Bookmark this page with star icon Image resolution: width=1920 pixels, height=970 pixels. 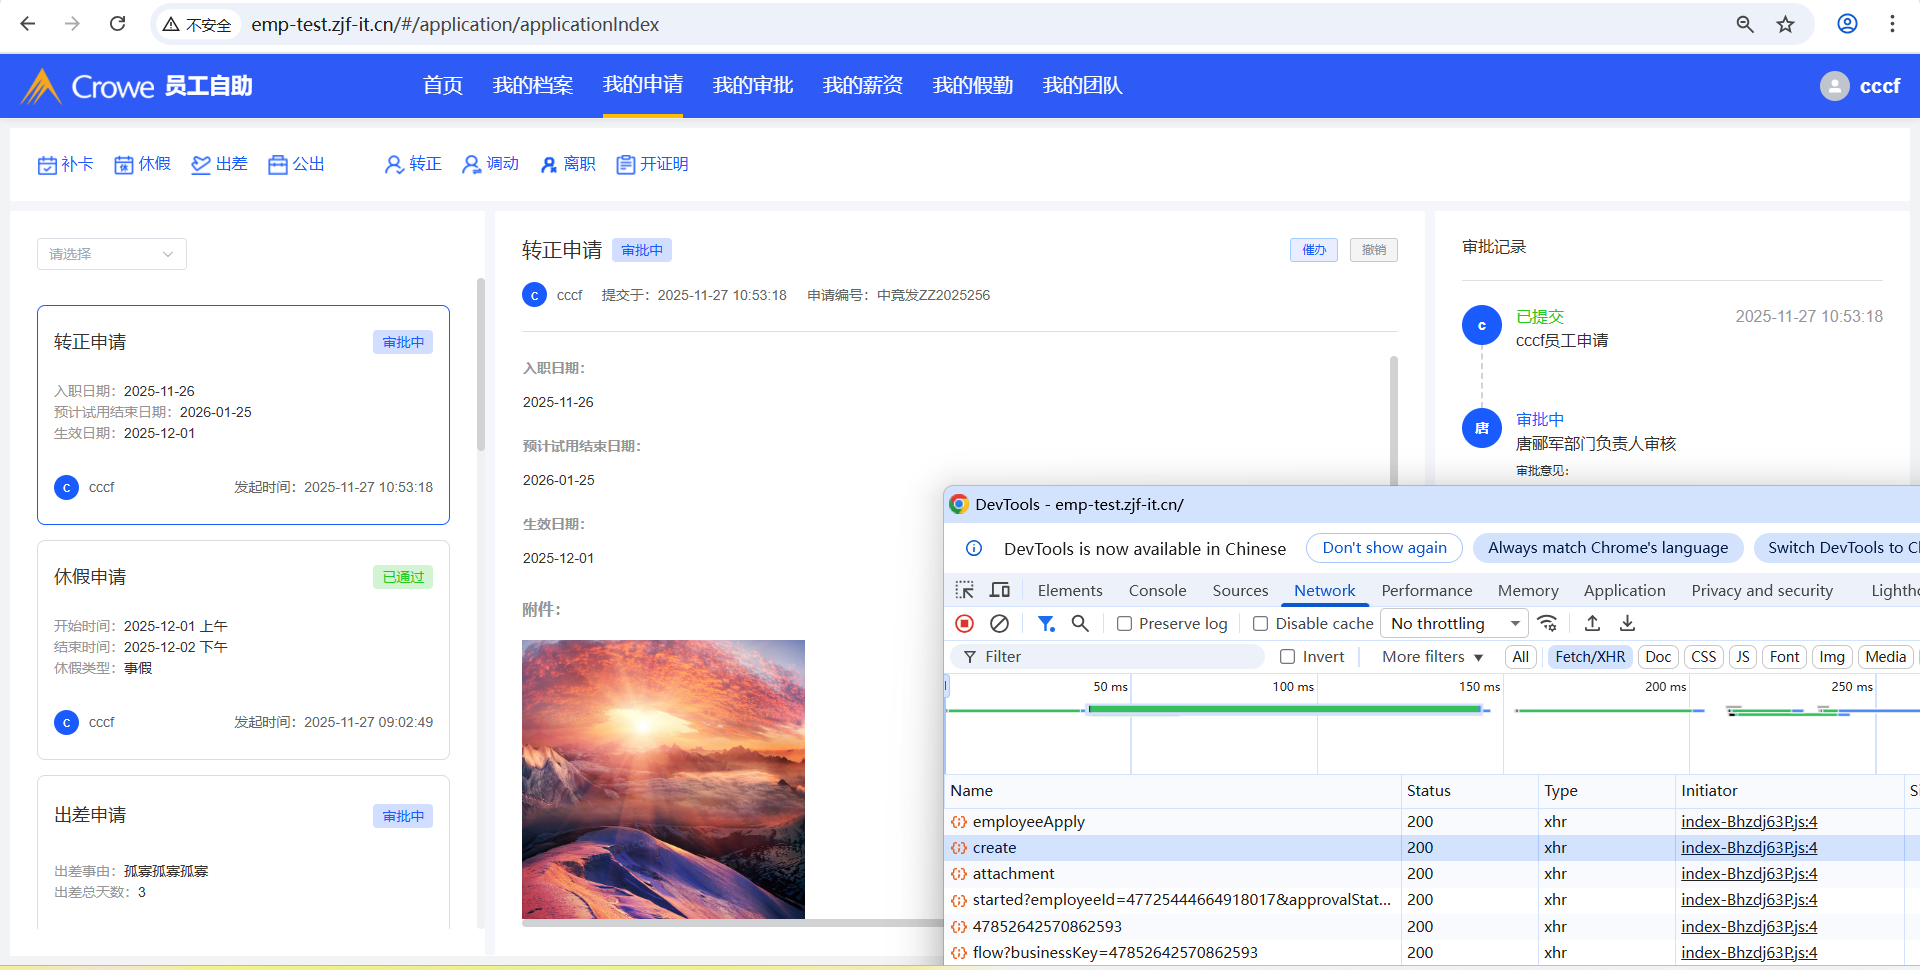point(1785,24)
